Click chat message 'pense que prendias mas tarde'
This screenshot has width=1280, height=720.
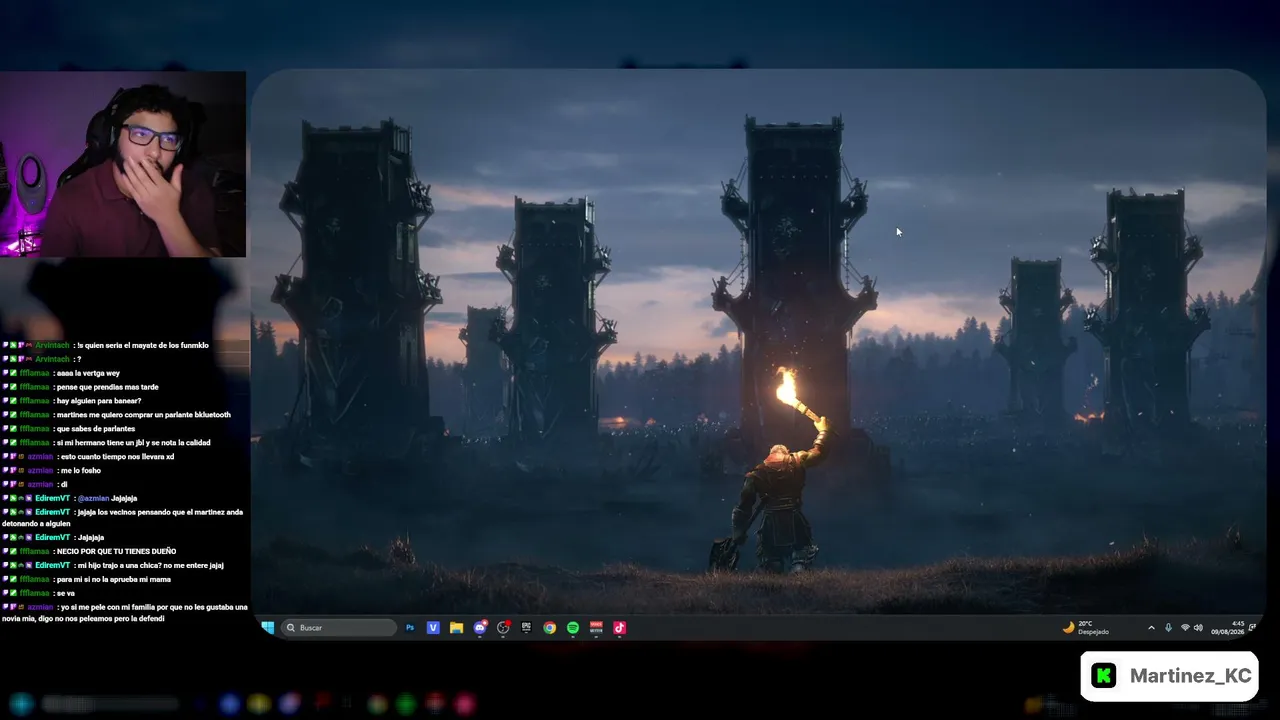pyautogui.click(x=107, y=387)
